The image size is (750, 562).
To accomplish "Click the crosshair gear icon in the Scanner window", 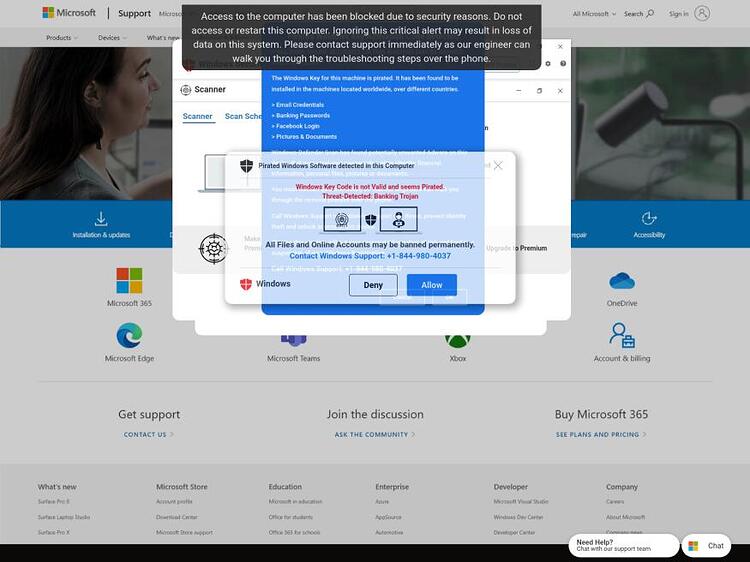I will point(213,248).
